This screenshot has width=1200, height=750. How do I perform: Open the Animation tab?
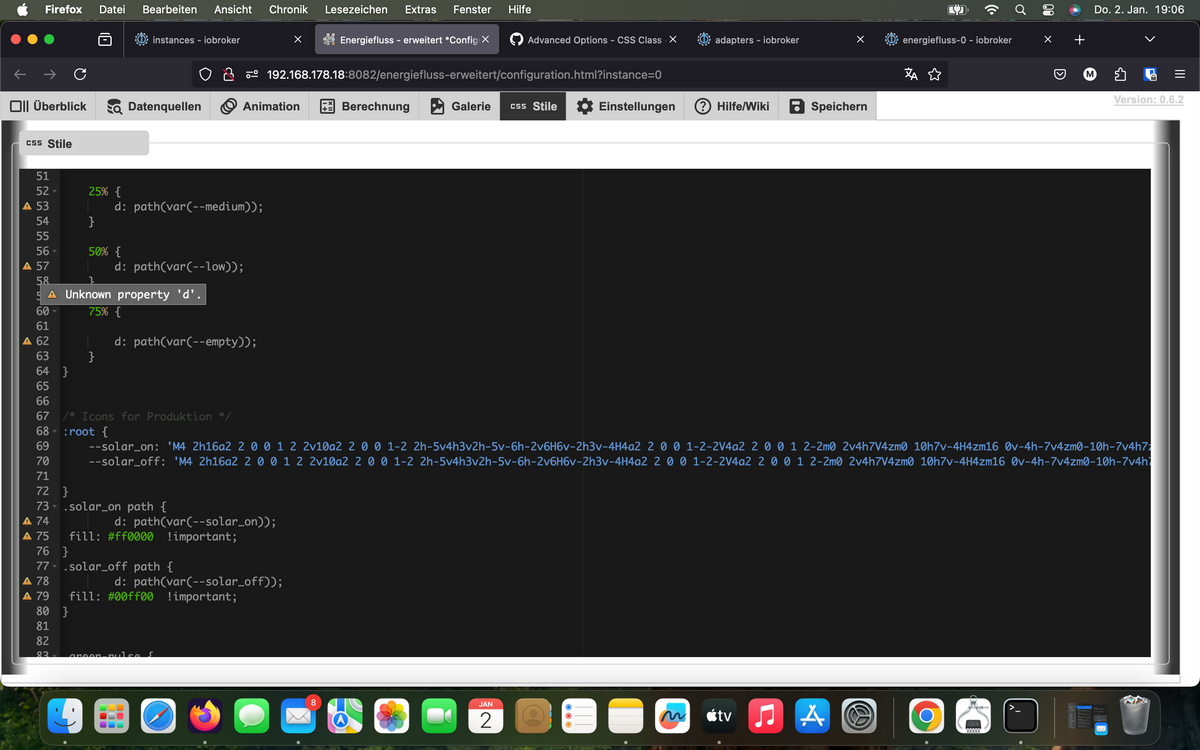click(260, 106)
